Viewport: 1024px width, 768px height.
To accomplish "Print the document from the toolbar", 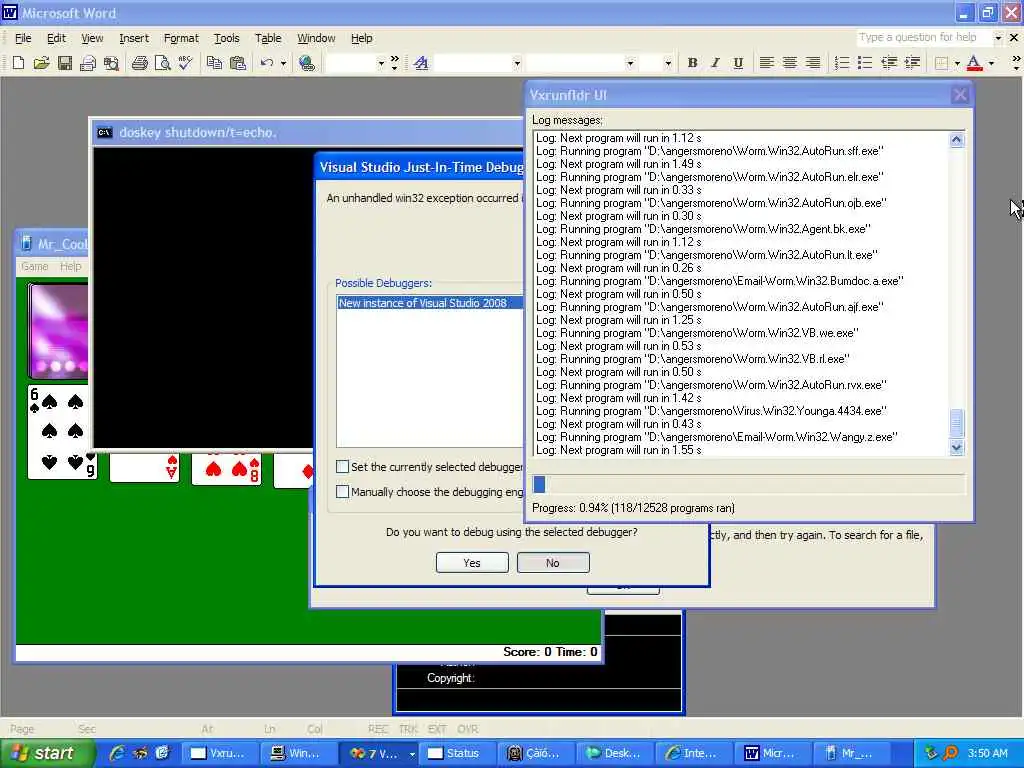I will 139,63.
